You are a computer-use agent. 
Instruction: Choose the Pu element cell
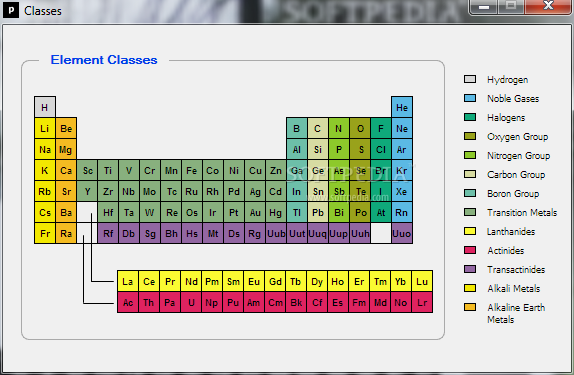tap(233, 302)
